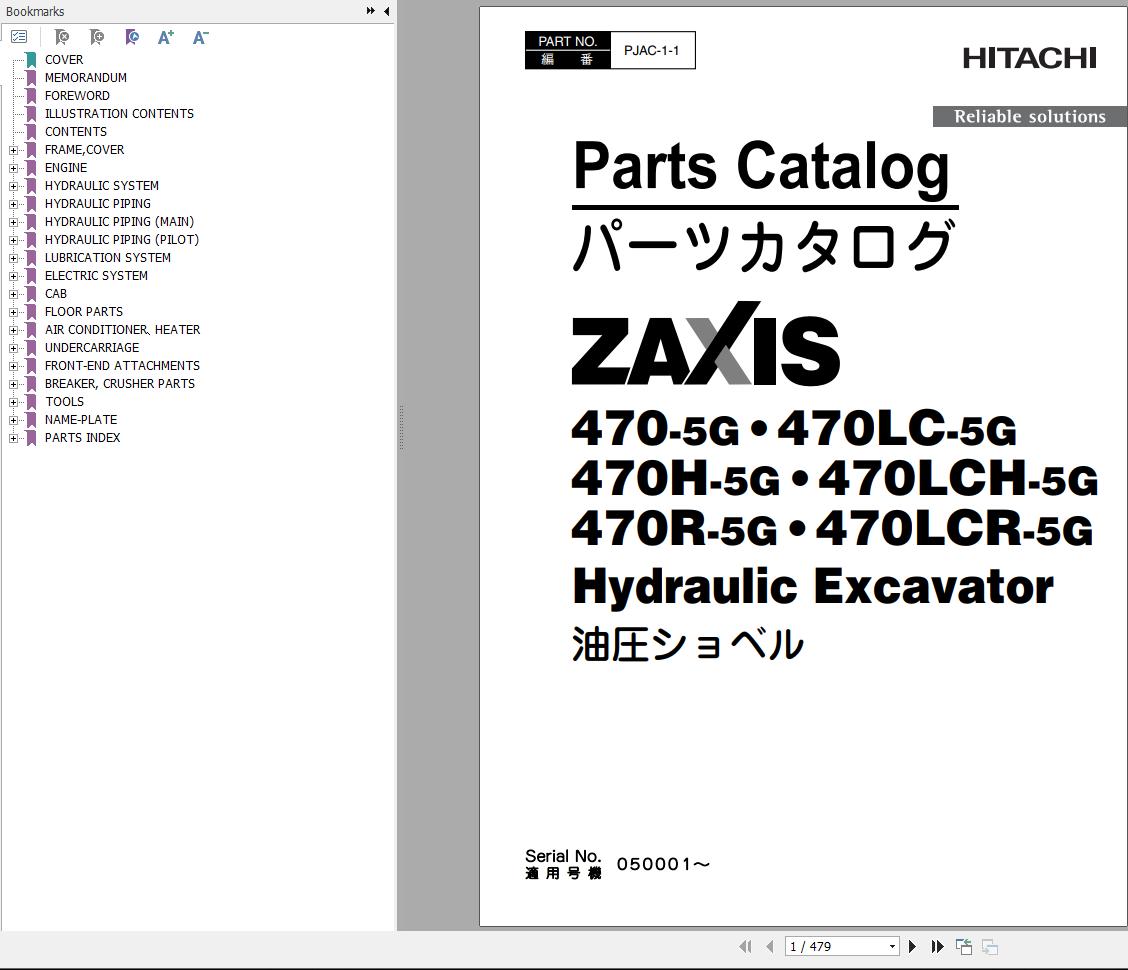Select the ELECTRIC SYSTEM bookmark label
1128x970 pixels.
point(96,276)
